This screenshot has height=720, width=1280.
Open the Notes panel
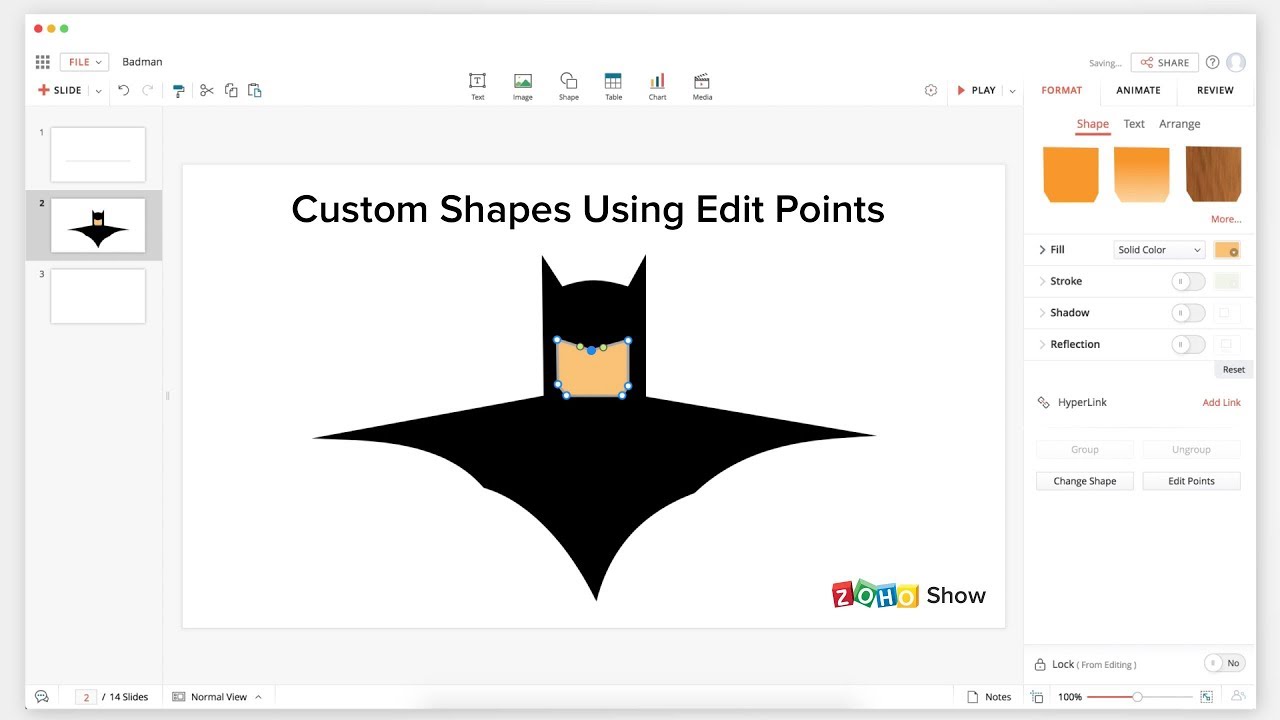click(x=990, y=696)
